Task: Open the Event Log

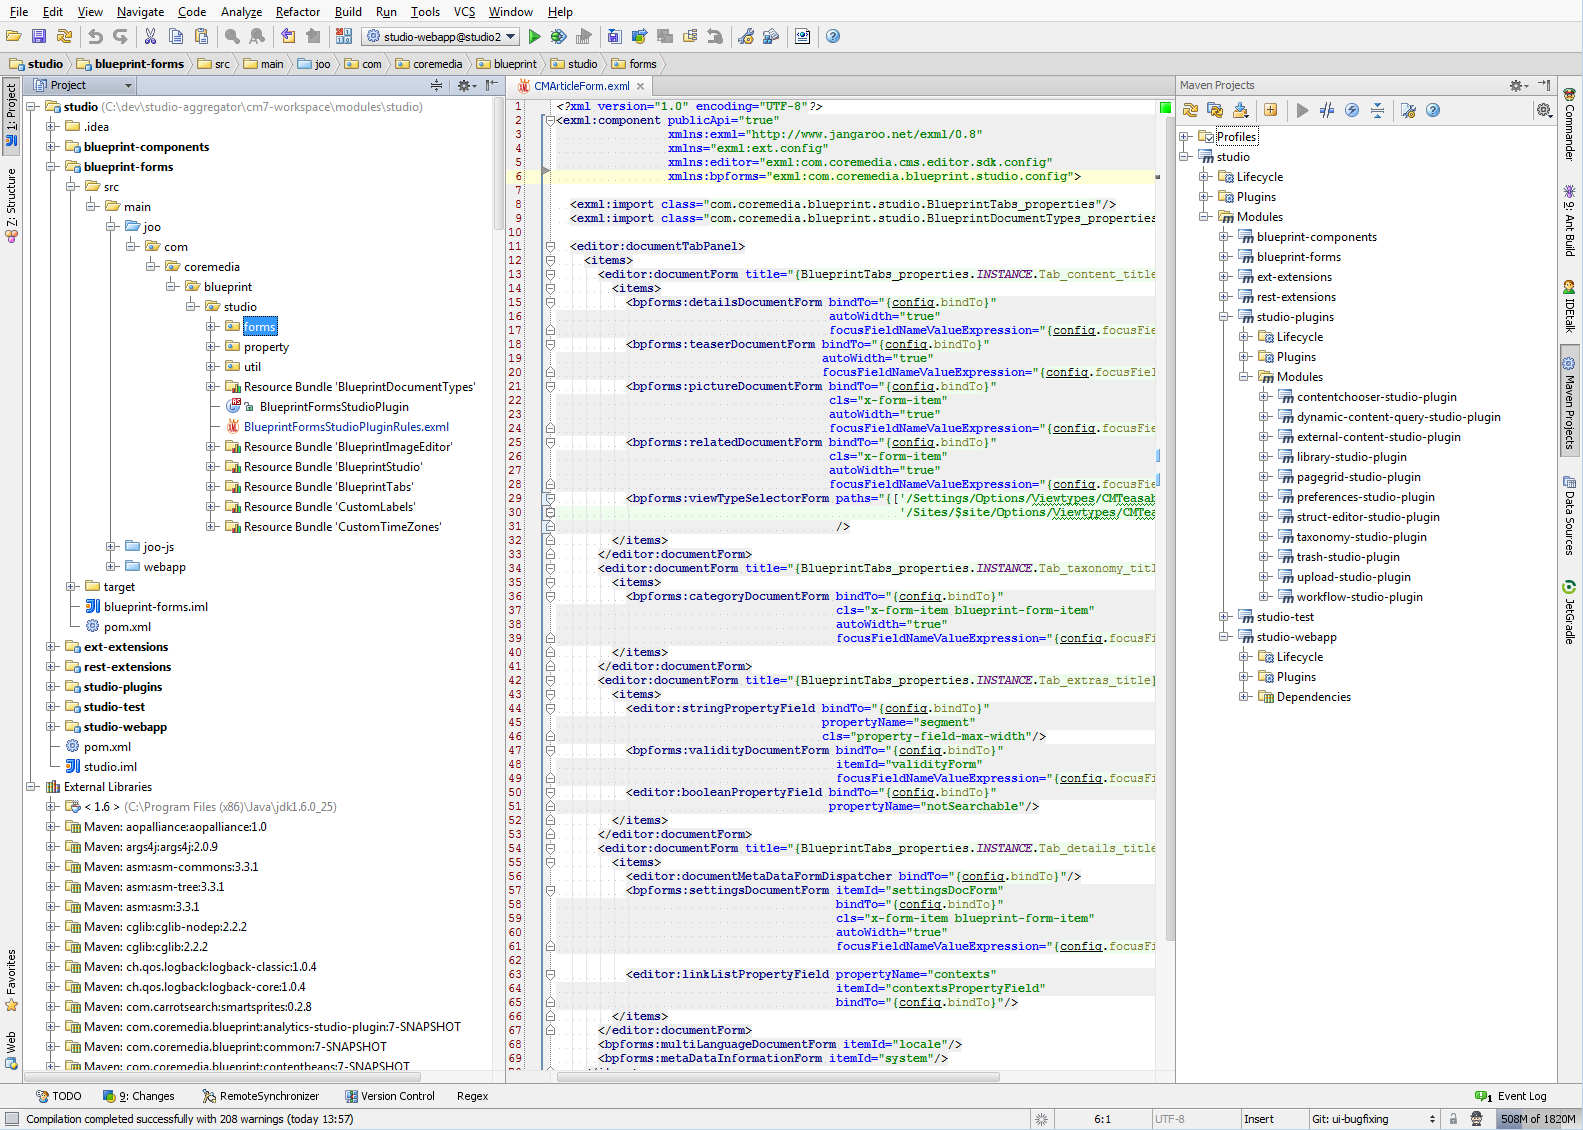Action: click(1511, 1096)
